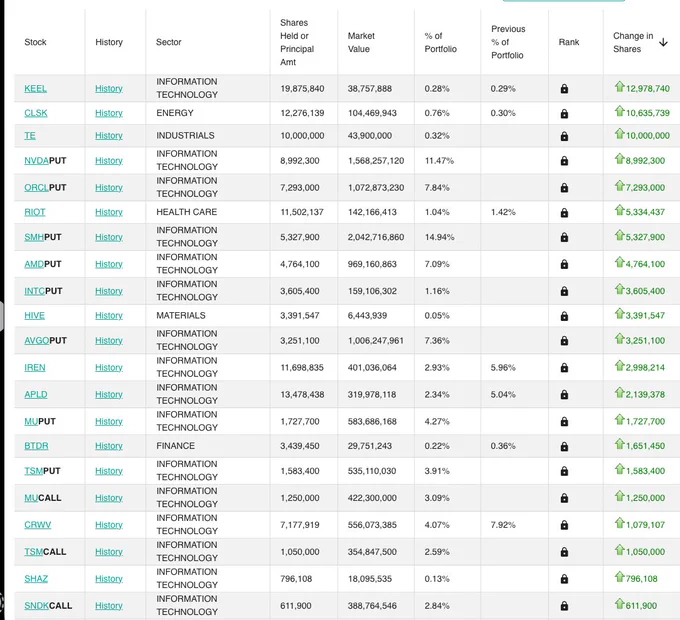Open the IREN stock link

click(x=35, y=367)
